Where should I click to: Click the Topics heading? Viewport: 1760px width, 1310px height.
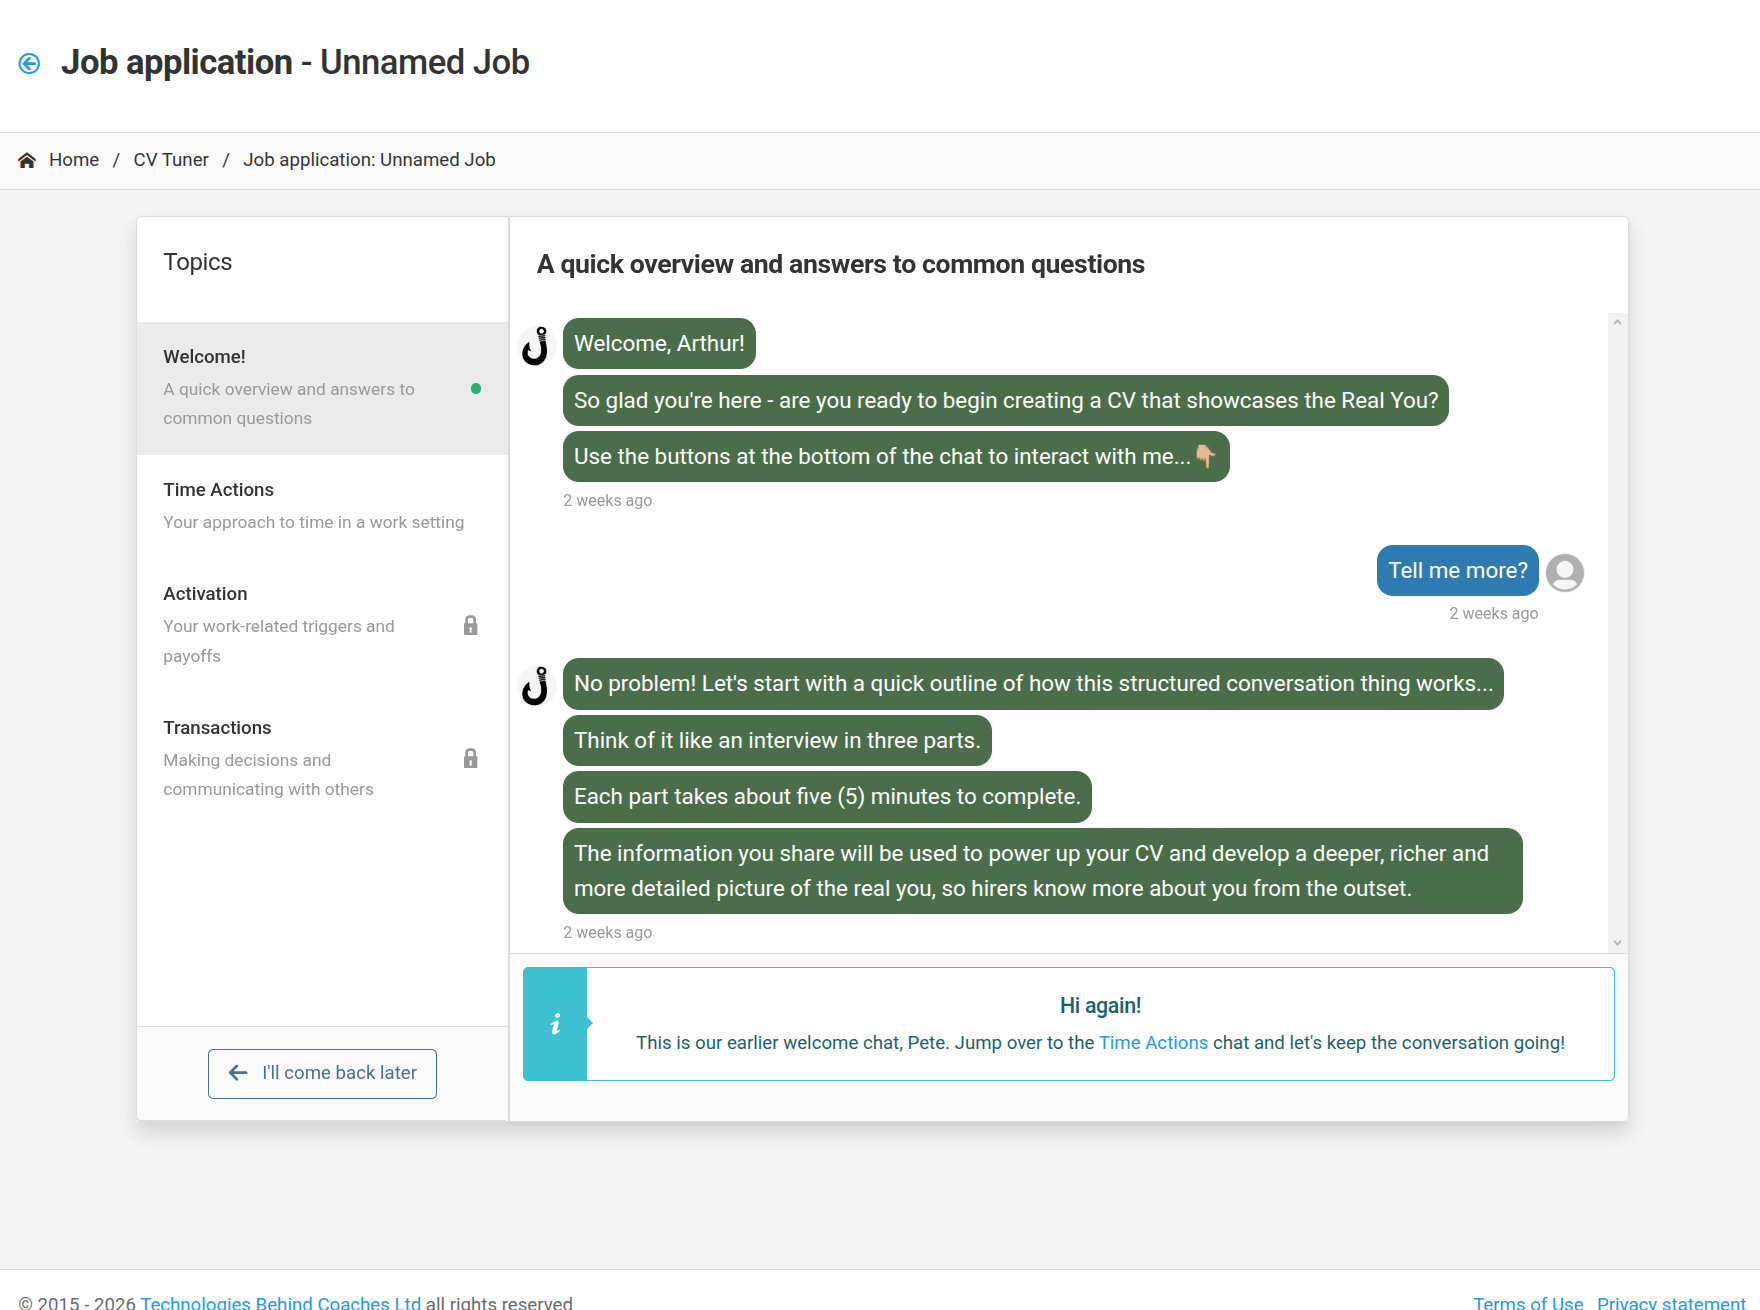coord(198,262)
